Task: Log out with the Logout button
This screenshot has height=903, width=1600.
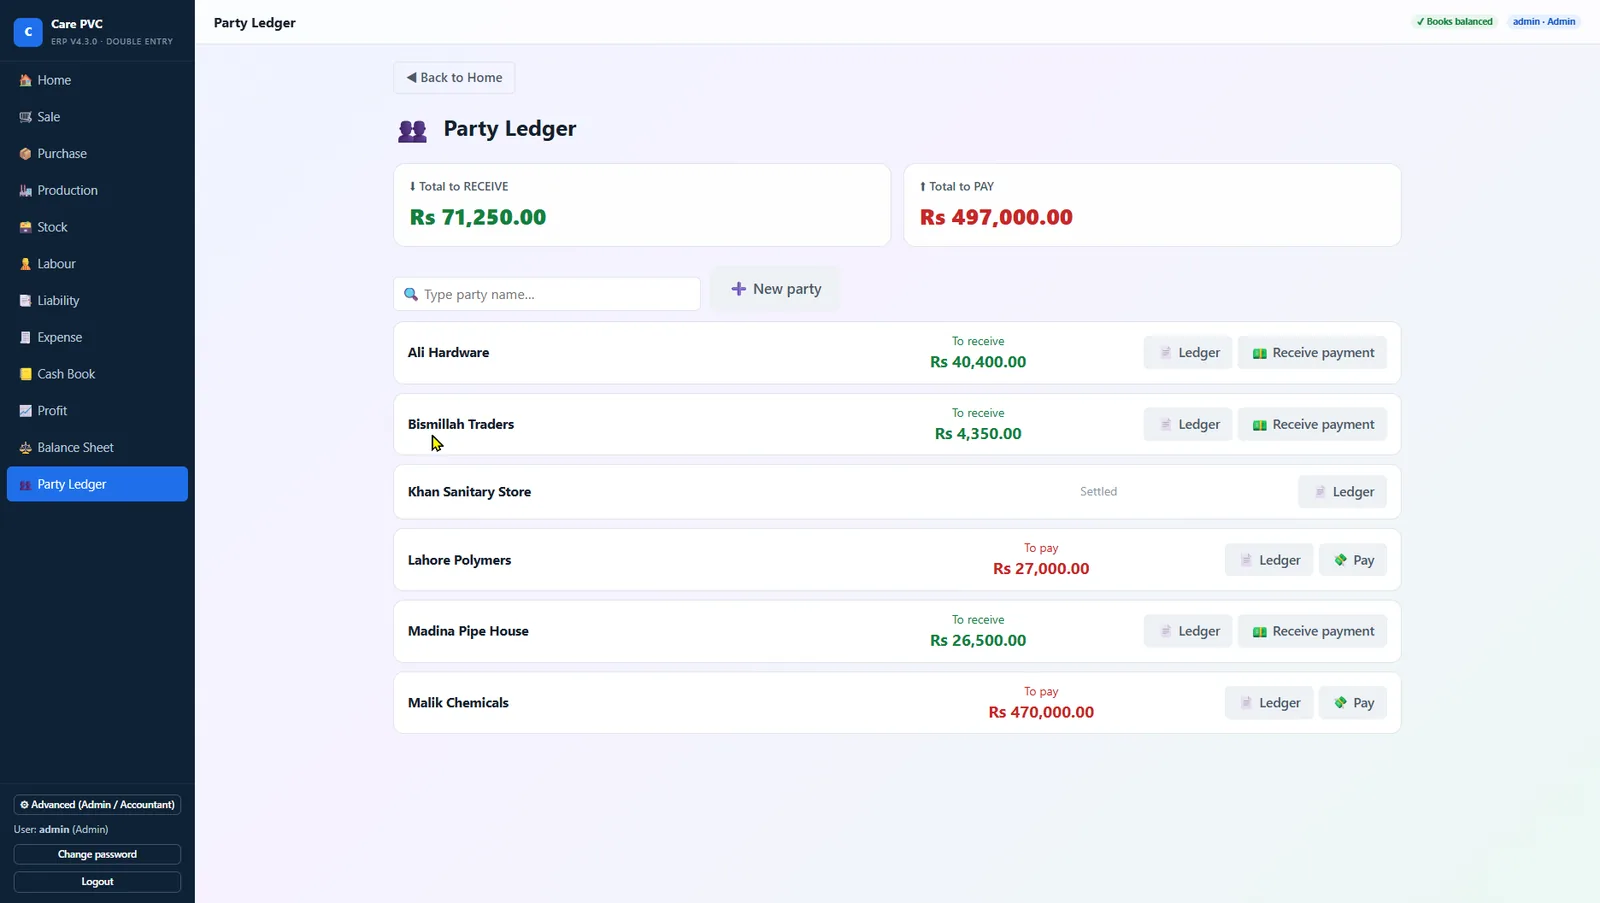Action: 97,882
